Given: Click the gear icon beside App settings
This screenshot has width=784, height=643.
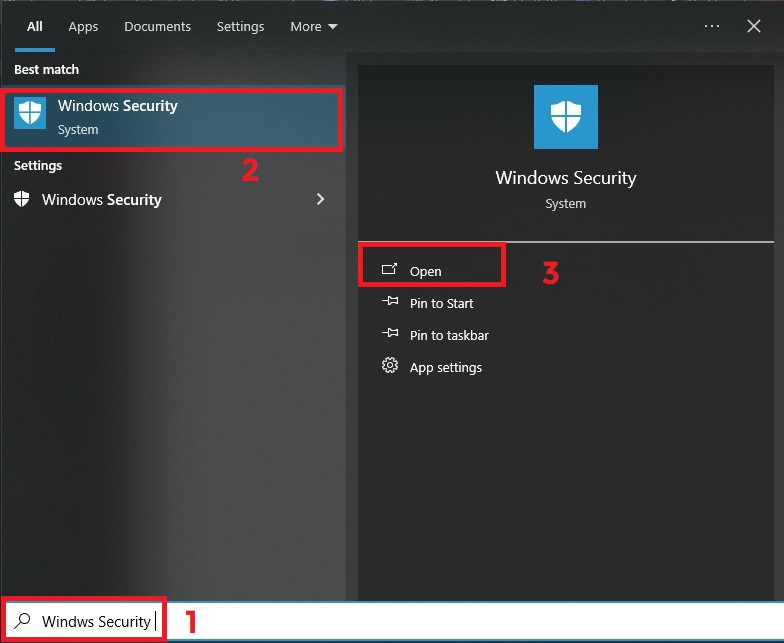Looking at the screenshot, I should click(x=390, y=366).
